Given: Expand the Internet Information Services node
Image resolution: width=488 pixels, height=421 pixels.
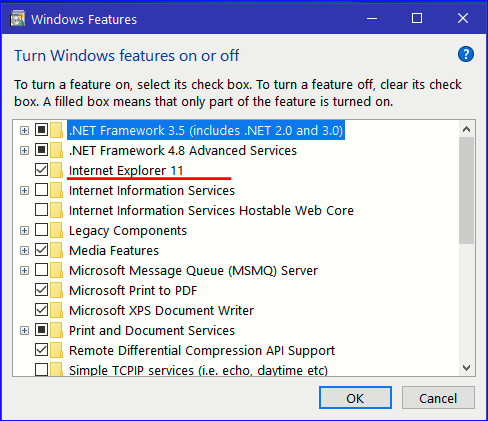Looking at the screenshot, I should click(24, 190).
